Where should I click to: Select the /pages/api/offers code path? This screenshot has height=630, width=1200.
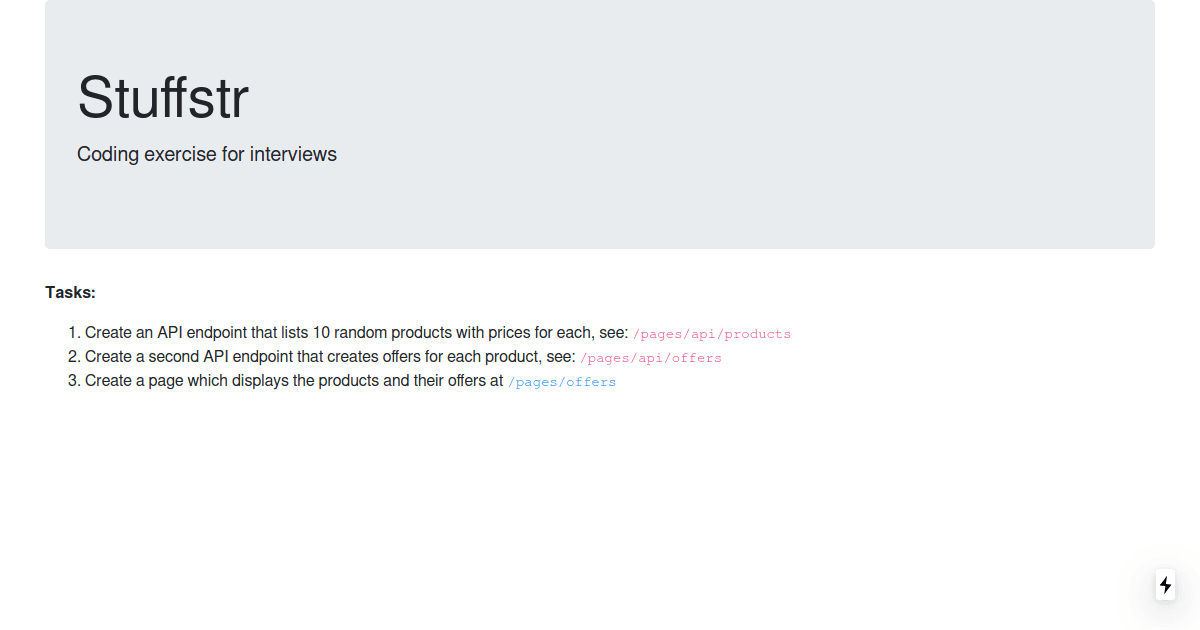pos(651,358)
